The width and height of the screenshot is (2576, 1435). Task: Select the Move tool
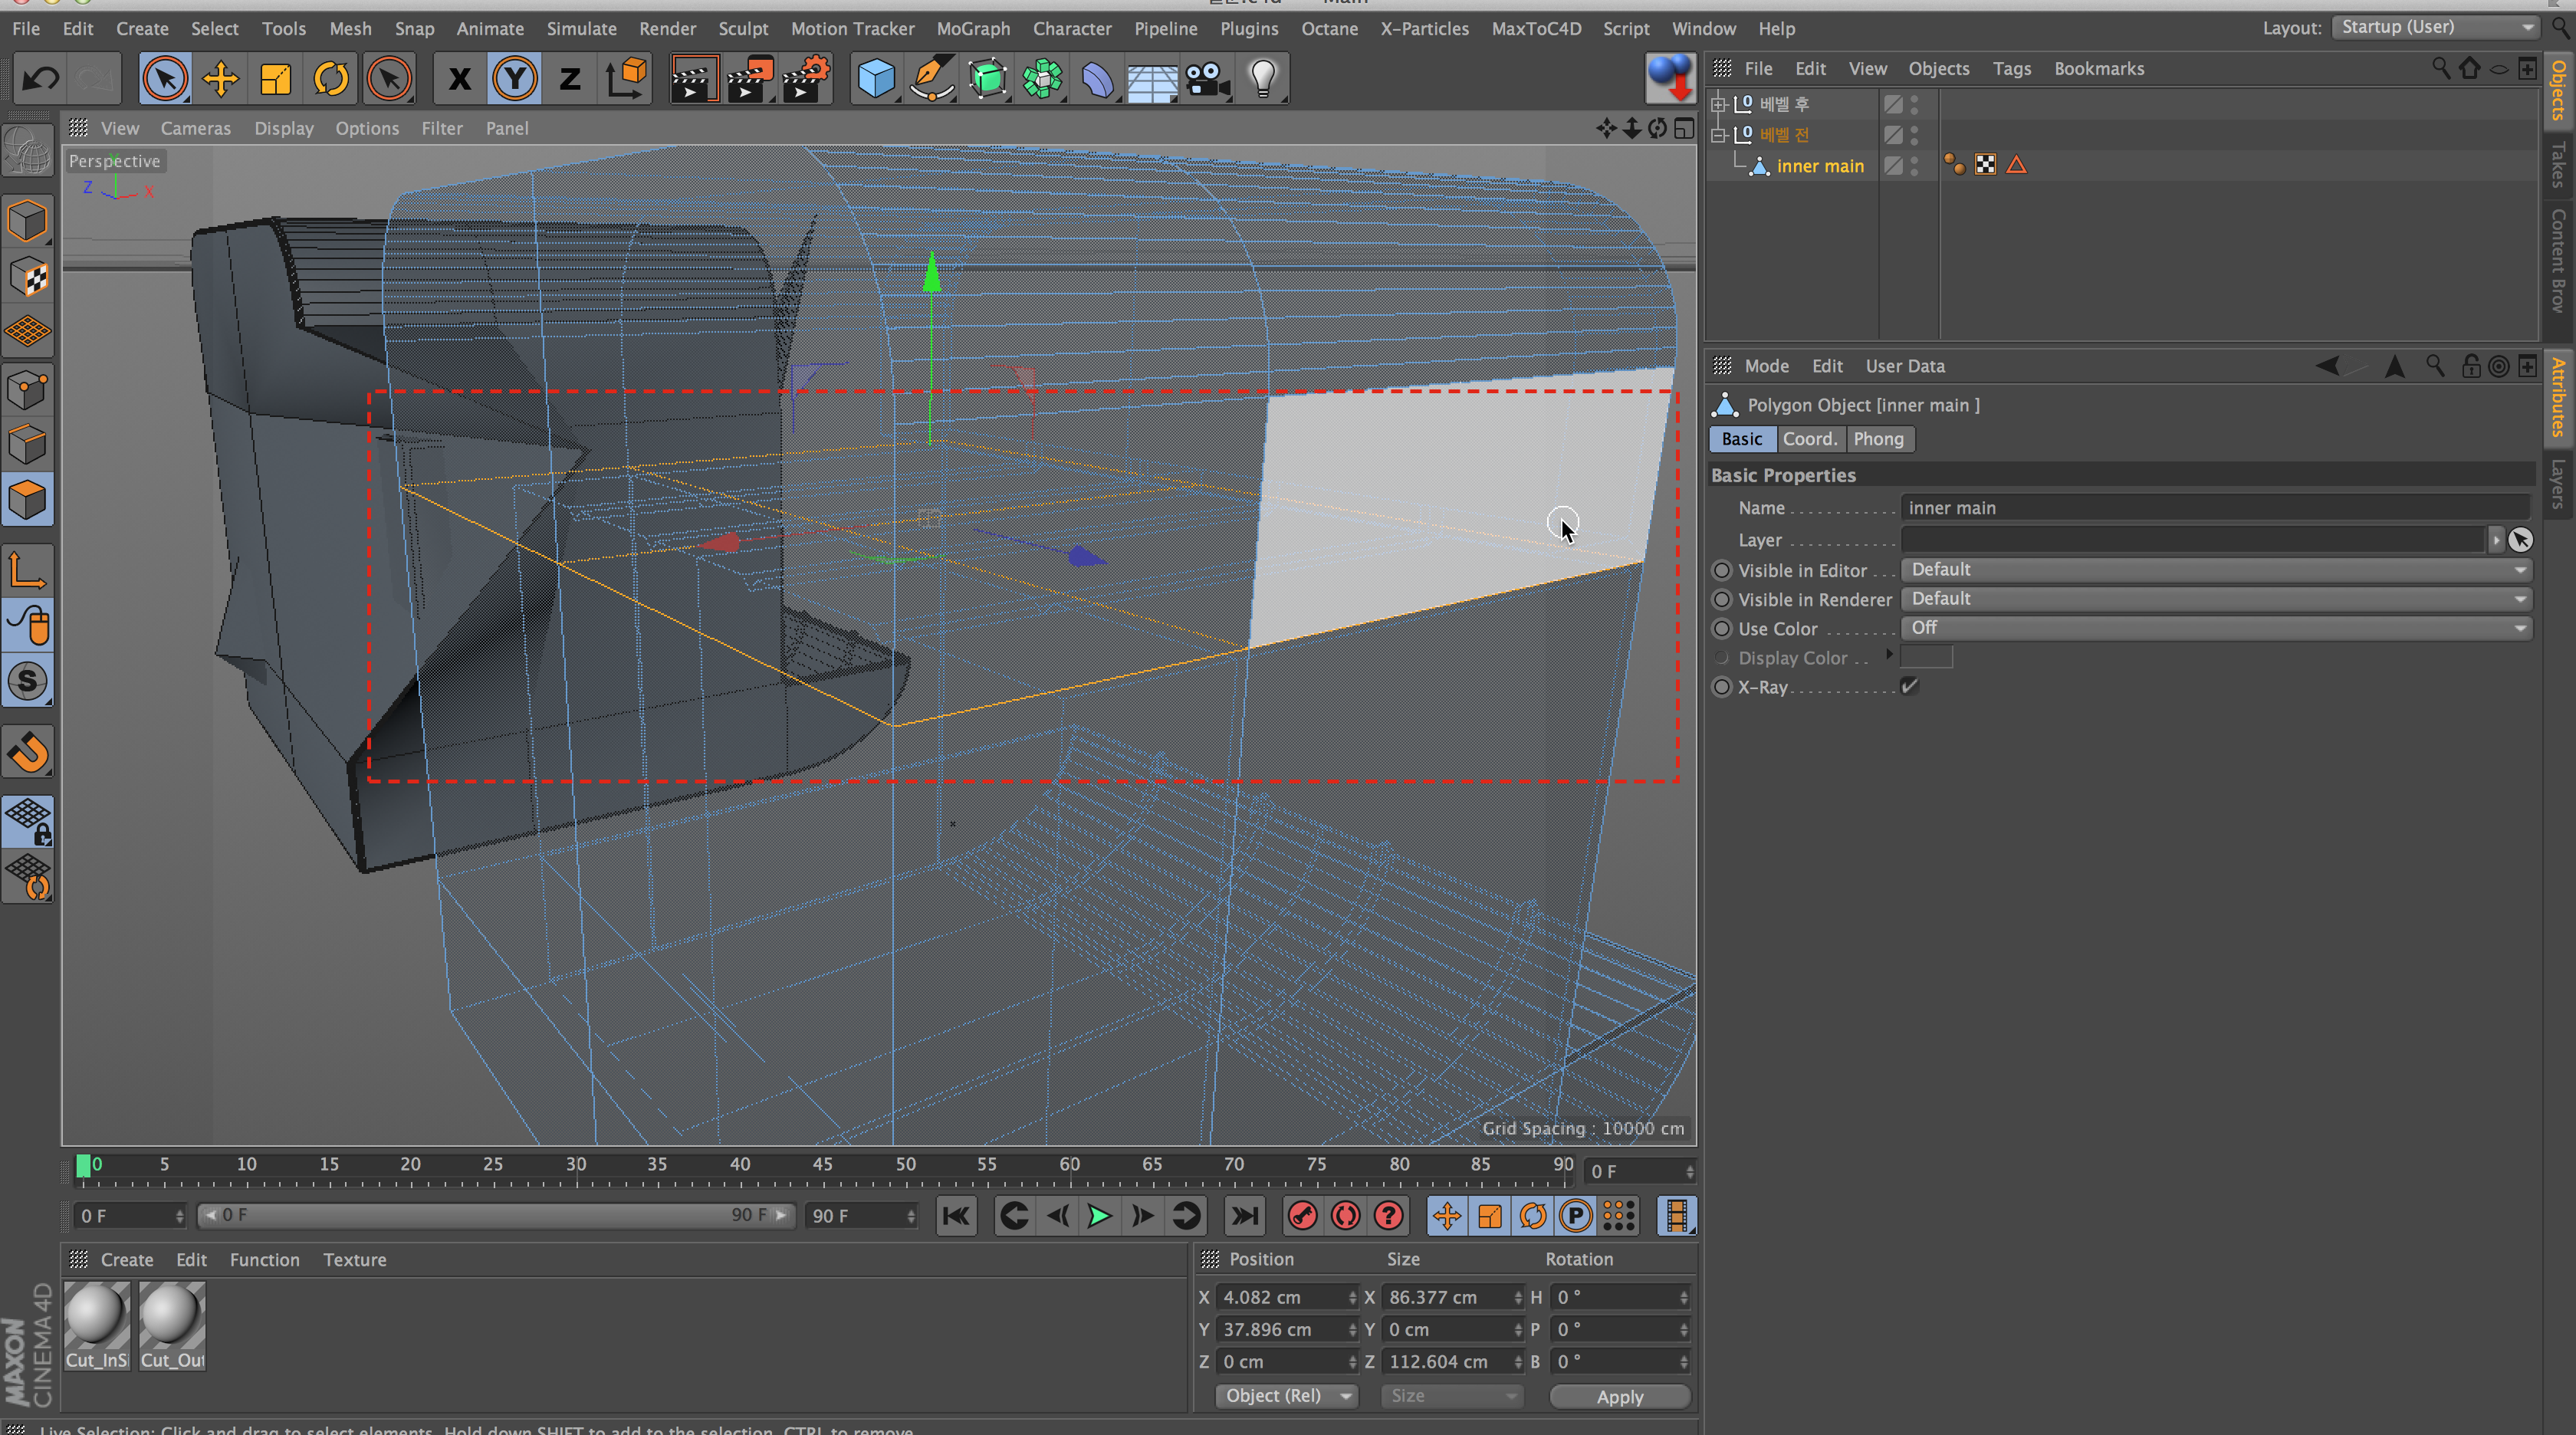220,78
